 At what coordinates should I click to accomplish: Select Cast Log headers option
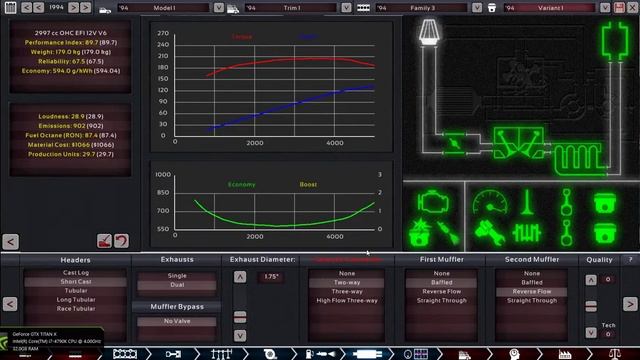[x=76, y=273]
